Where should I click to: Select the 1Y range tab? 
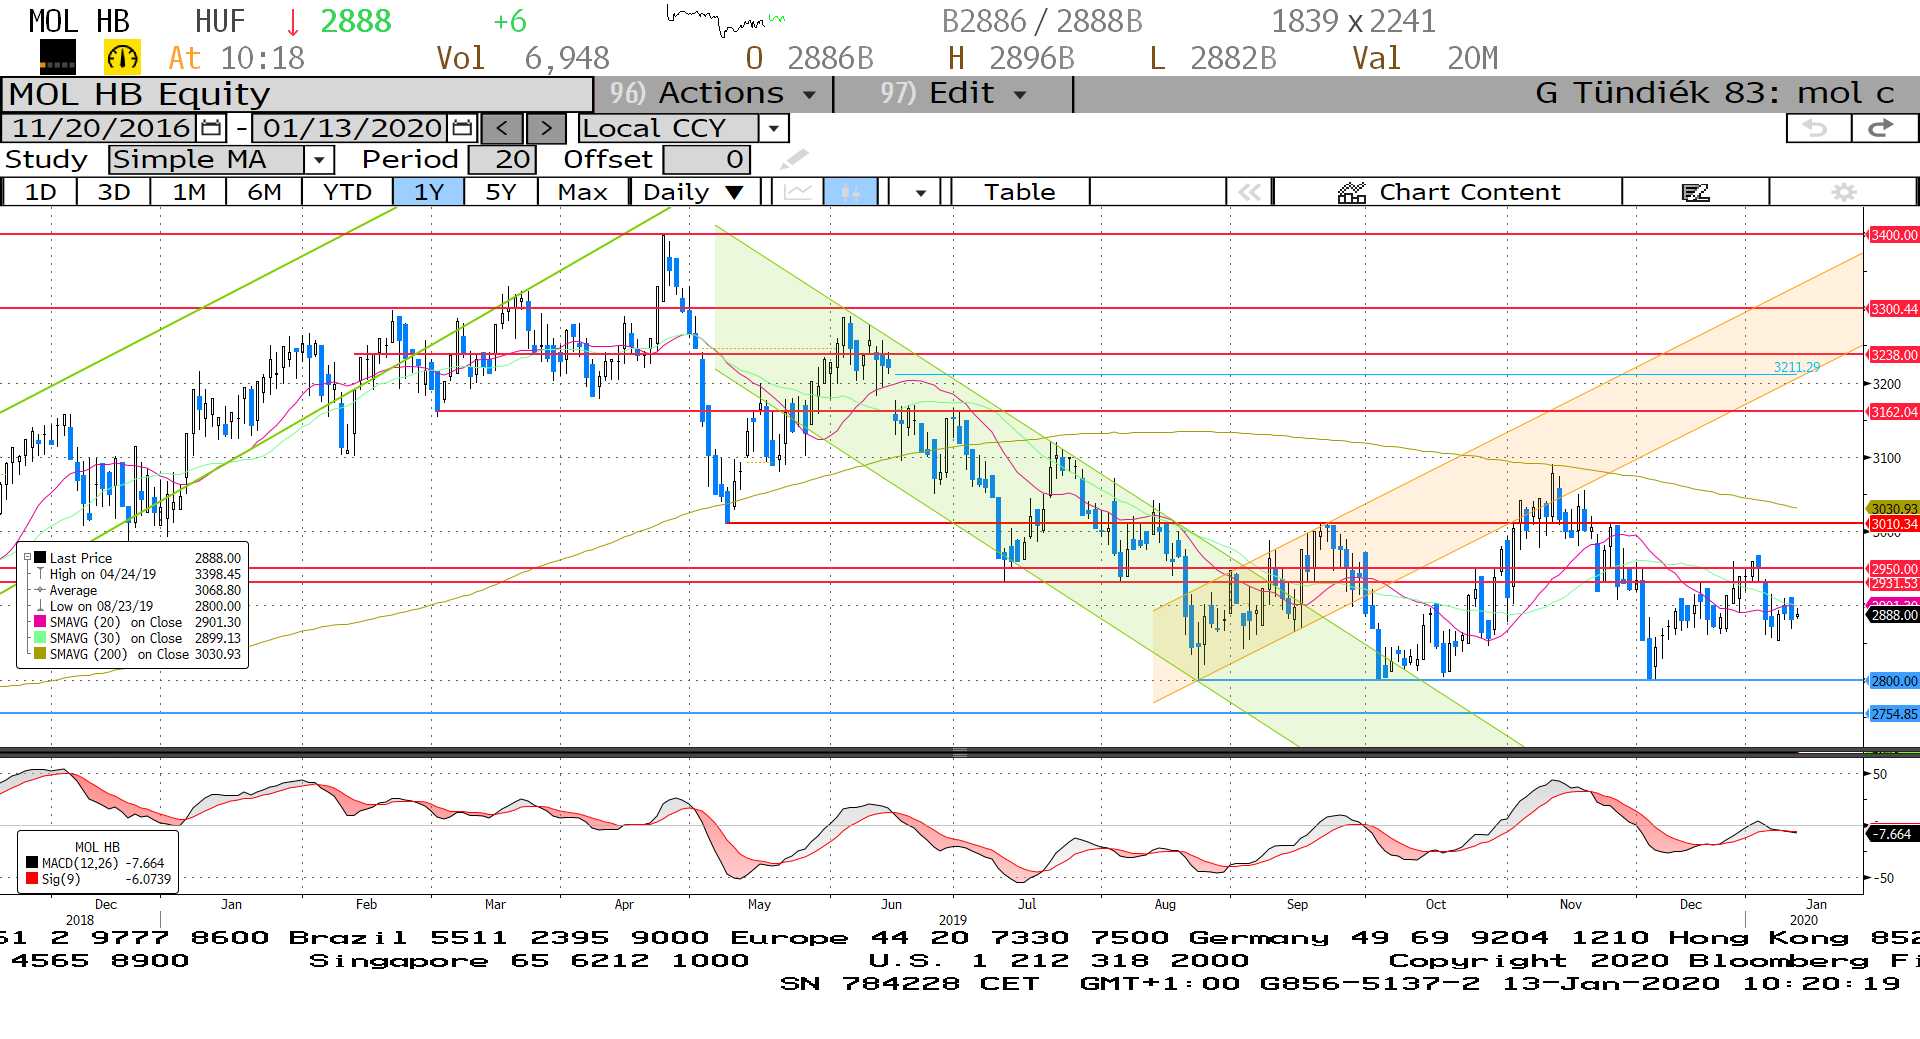[x=428, y=192]
